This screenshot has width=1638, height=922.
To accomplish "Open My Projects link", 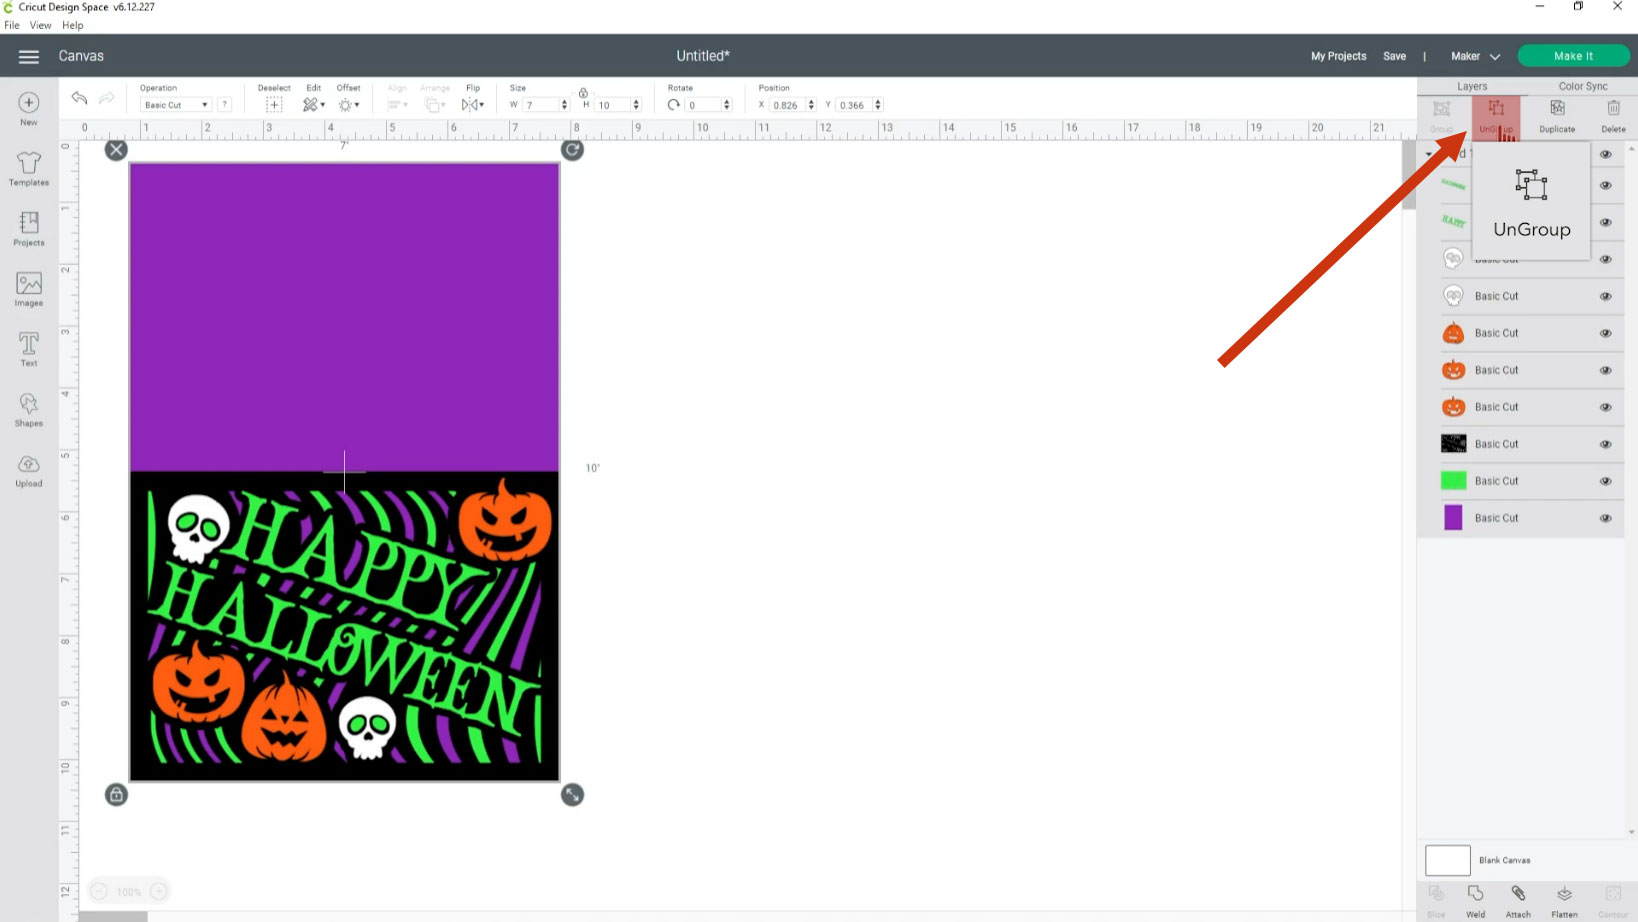I will (x=1338, y=56).
